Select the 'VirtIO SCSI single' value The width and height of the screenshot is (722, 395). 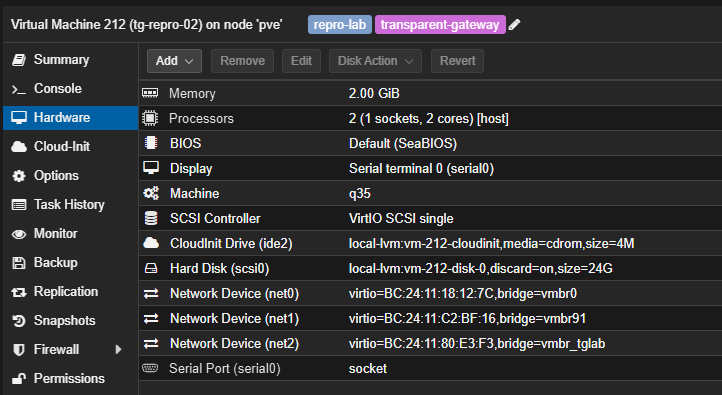click(401, 218)
